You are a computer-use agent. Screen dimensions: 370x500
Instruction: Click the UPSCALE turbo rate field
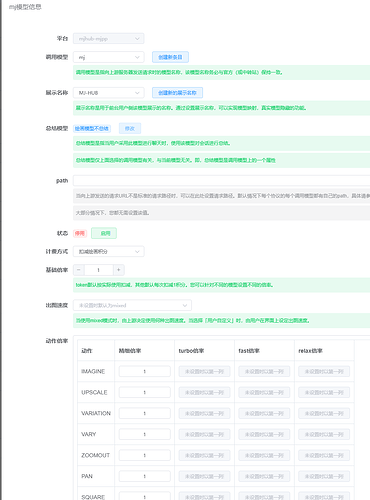pyautogui.click(x=204, y=392)
